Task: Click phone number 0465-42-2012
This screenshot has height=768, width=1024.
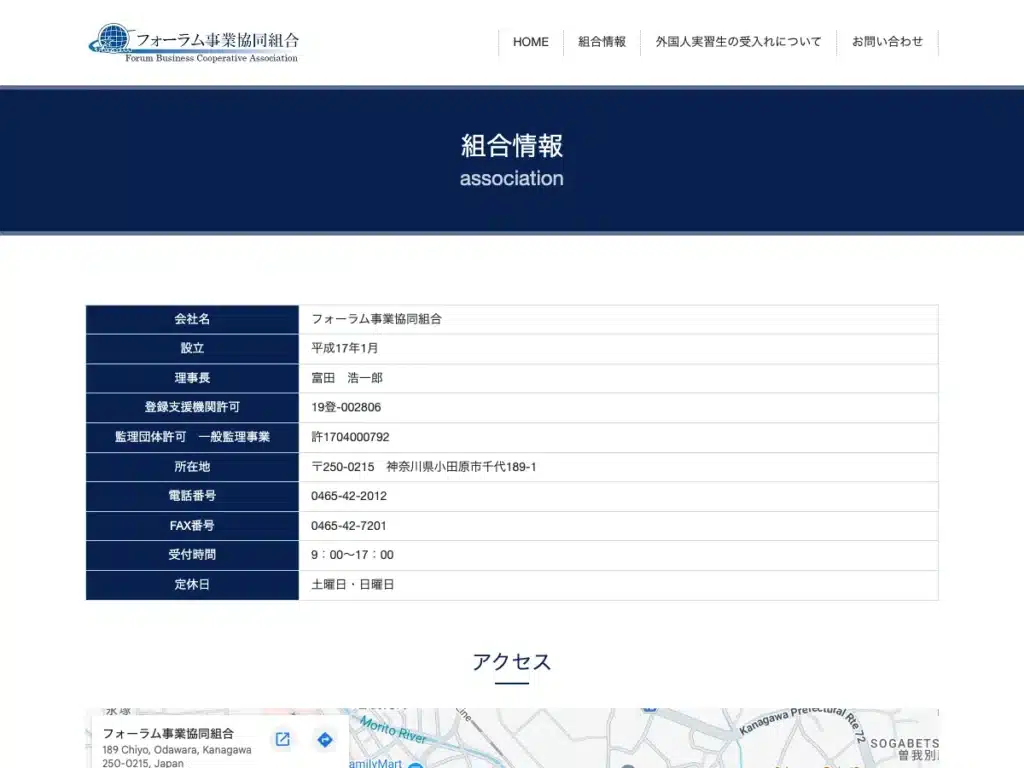Action: 349,496
